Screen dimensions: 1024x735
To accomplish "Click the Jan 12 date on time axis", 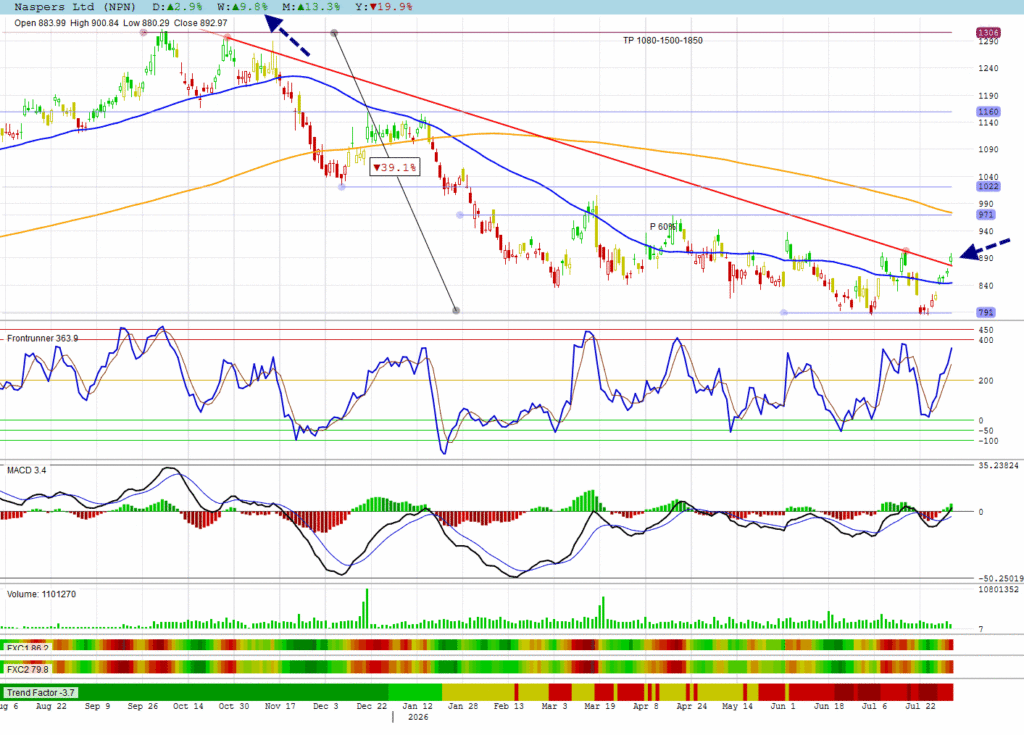I will pos(417,706).
